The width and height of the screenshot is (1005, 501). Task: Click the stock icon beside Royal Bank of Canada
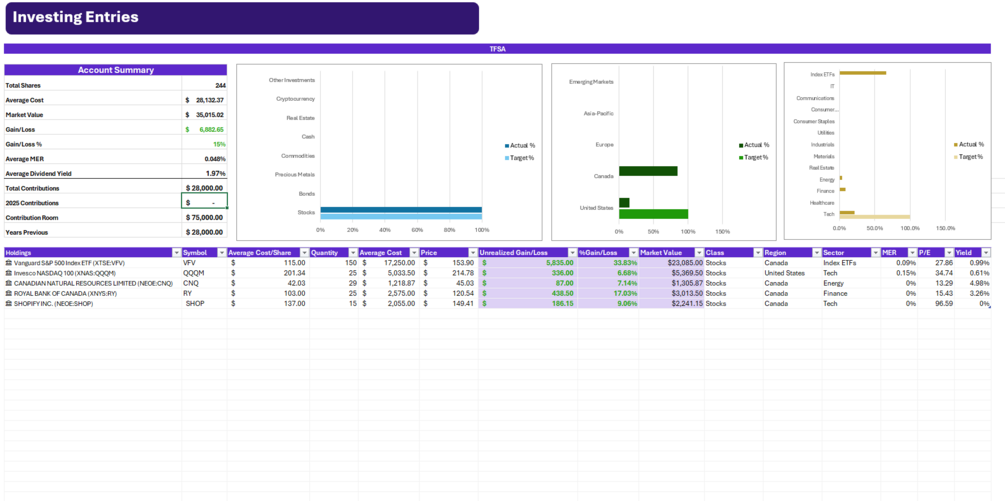tap(8, 293)
